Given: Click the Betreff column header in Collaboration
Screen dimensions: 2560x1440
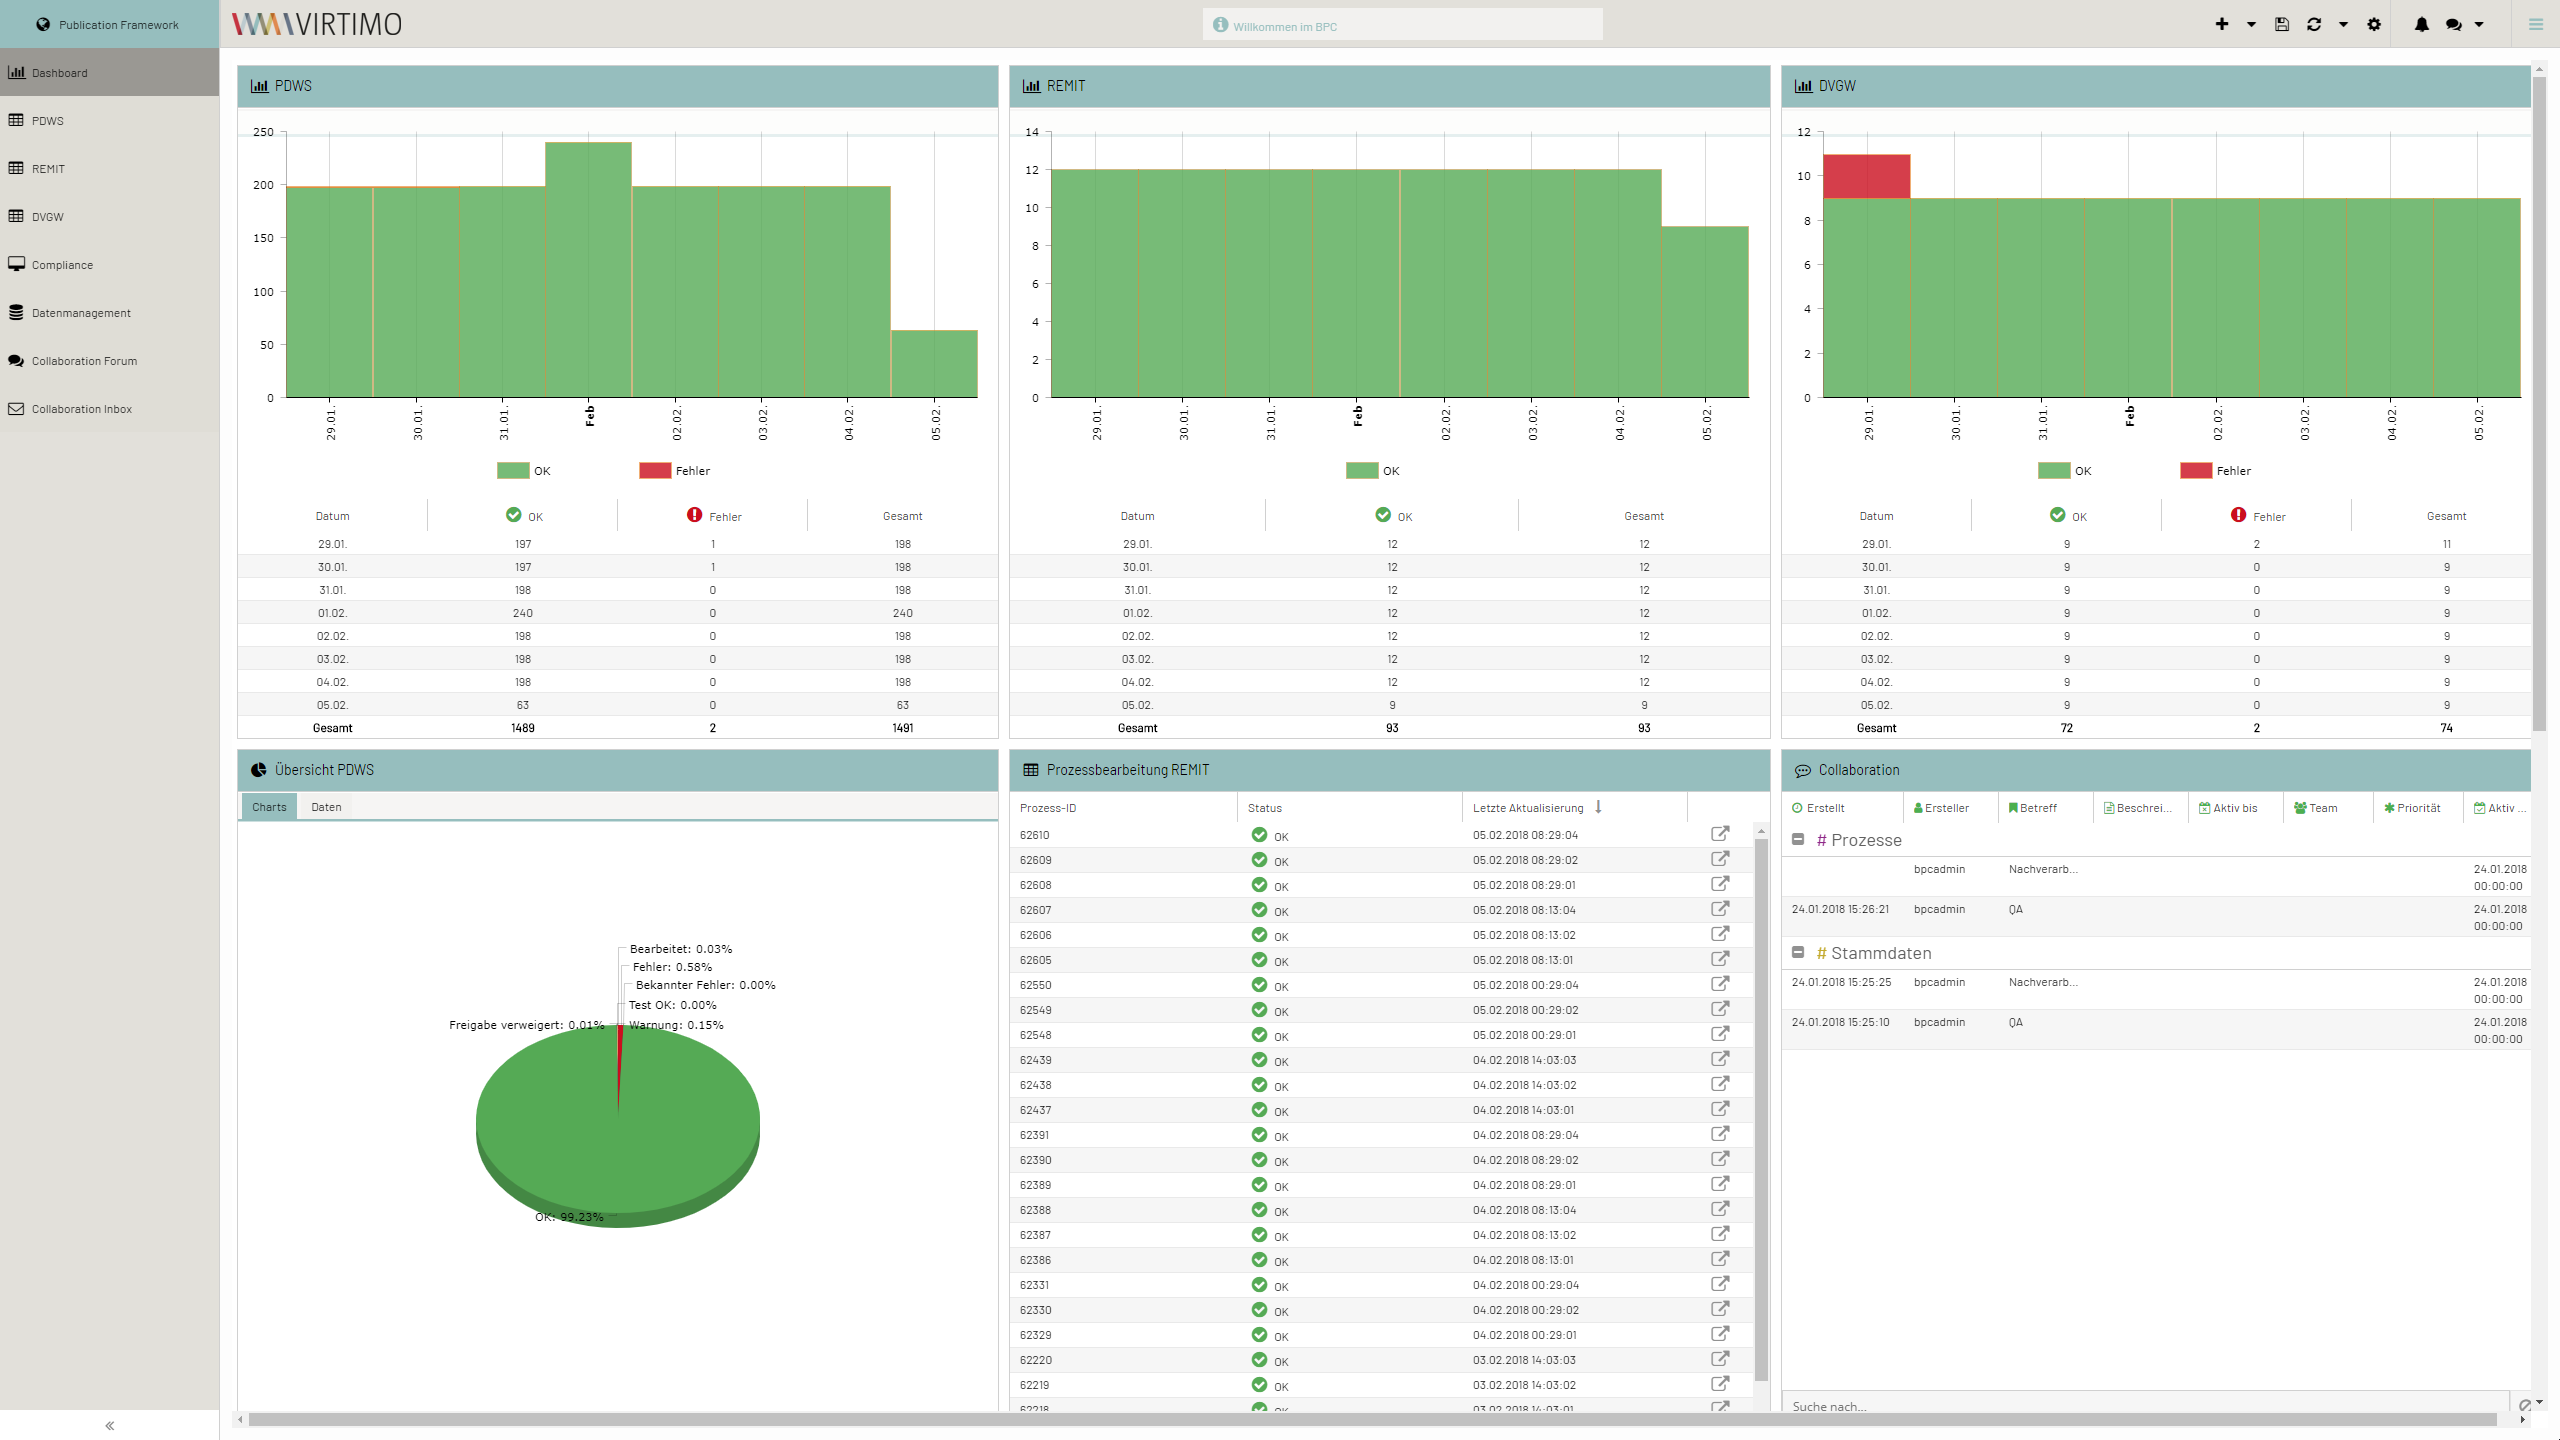Looking at the screenshot, I should click(2045, 807).
